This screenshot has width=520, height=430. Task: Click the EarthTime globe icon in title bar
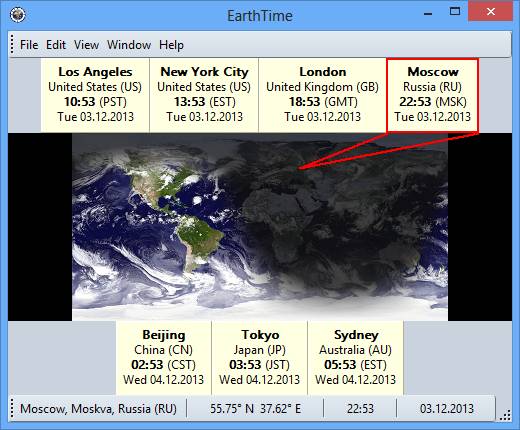click(x=17, y=15)
